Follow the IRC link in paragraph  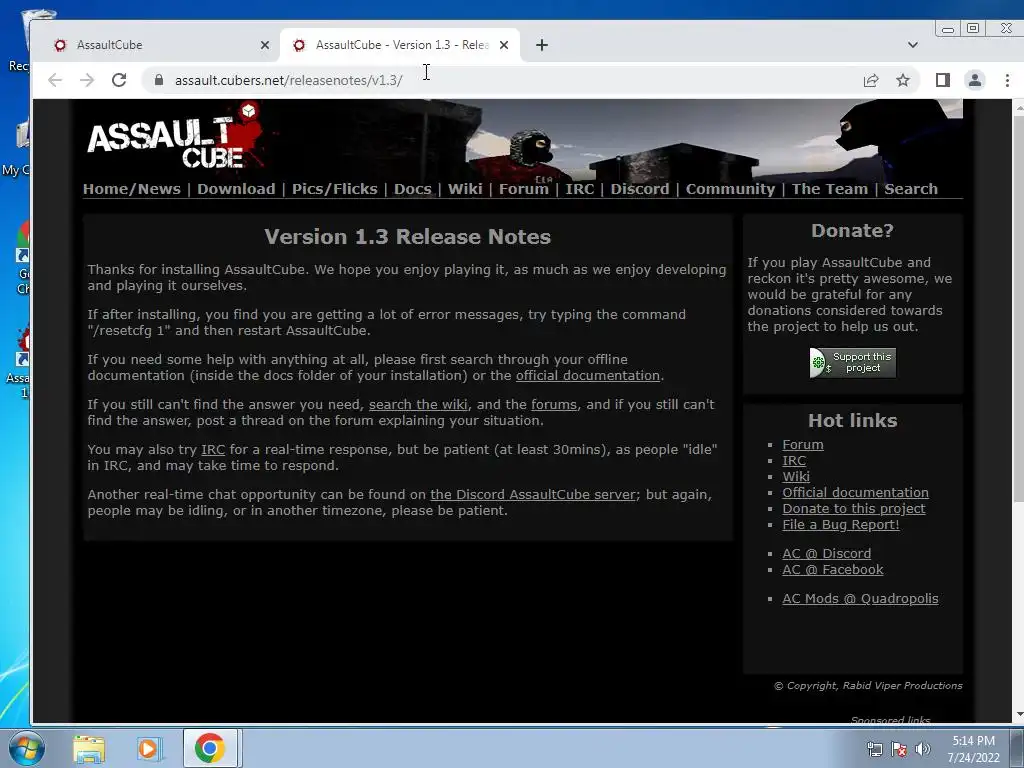point(213,450)
